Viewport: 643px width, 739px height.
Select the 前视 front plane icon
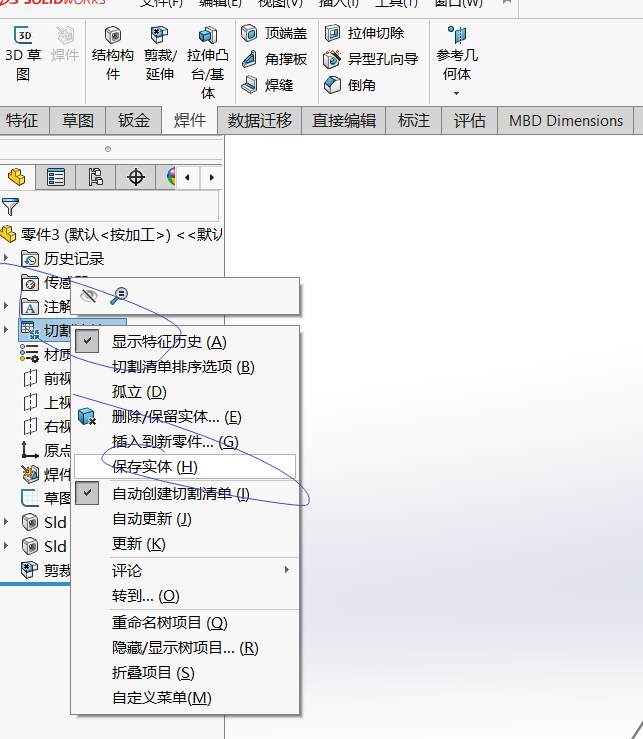(x=30, y=378)
